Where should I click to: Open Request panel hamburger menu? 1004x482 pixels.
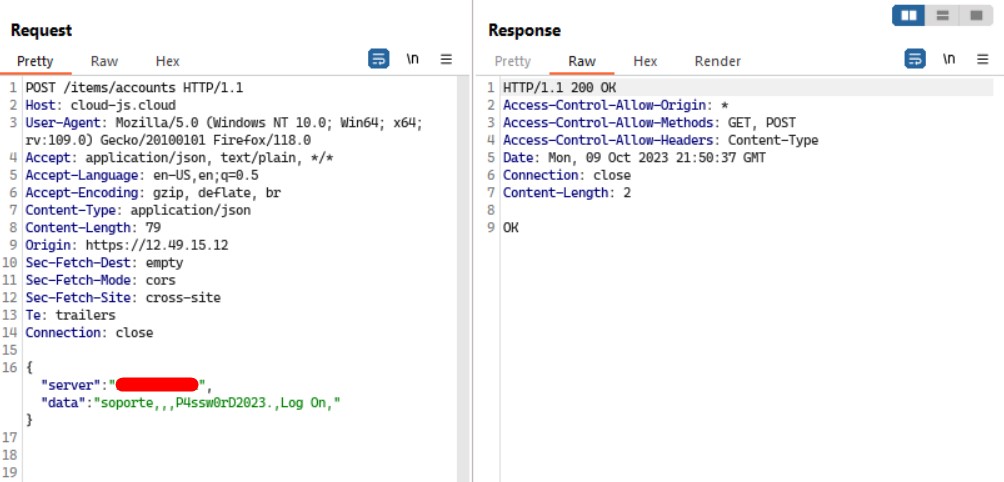point(446,60)
